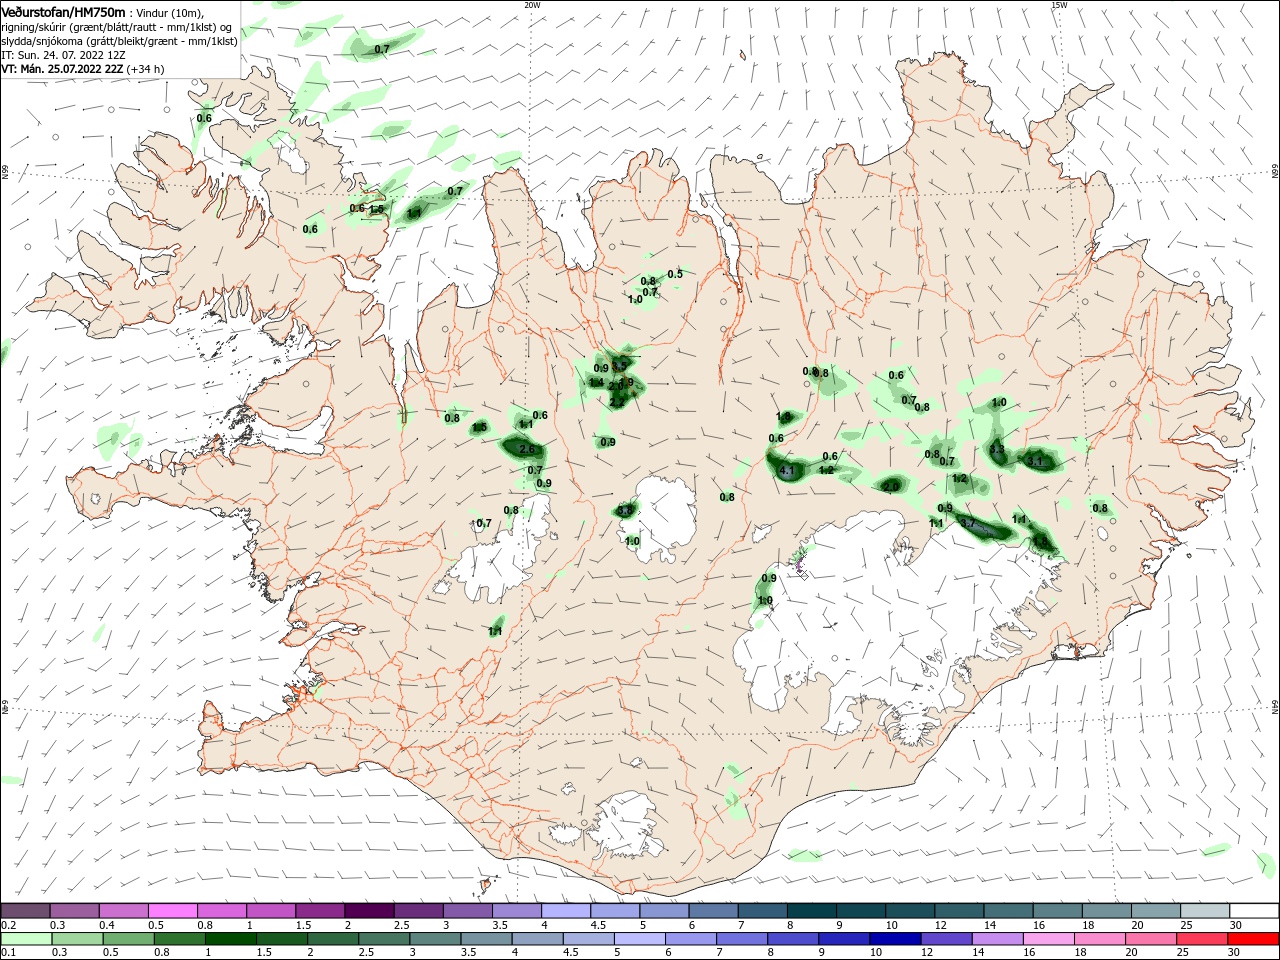Click the 2.2 precipitation value on map
This screenshot has width=1280, height=960.
(x=616, y=402)
